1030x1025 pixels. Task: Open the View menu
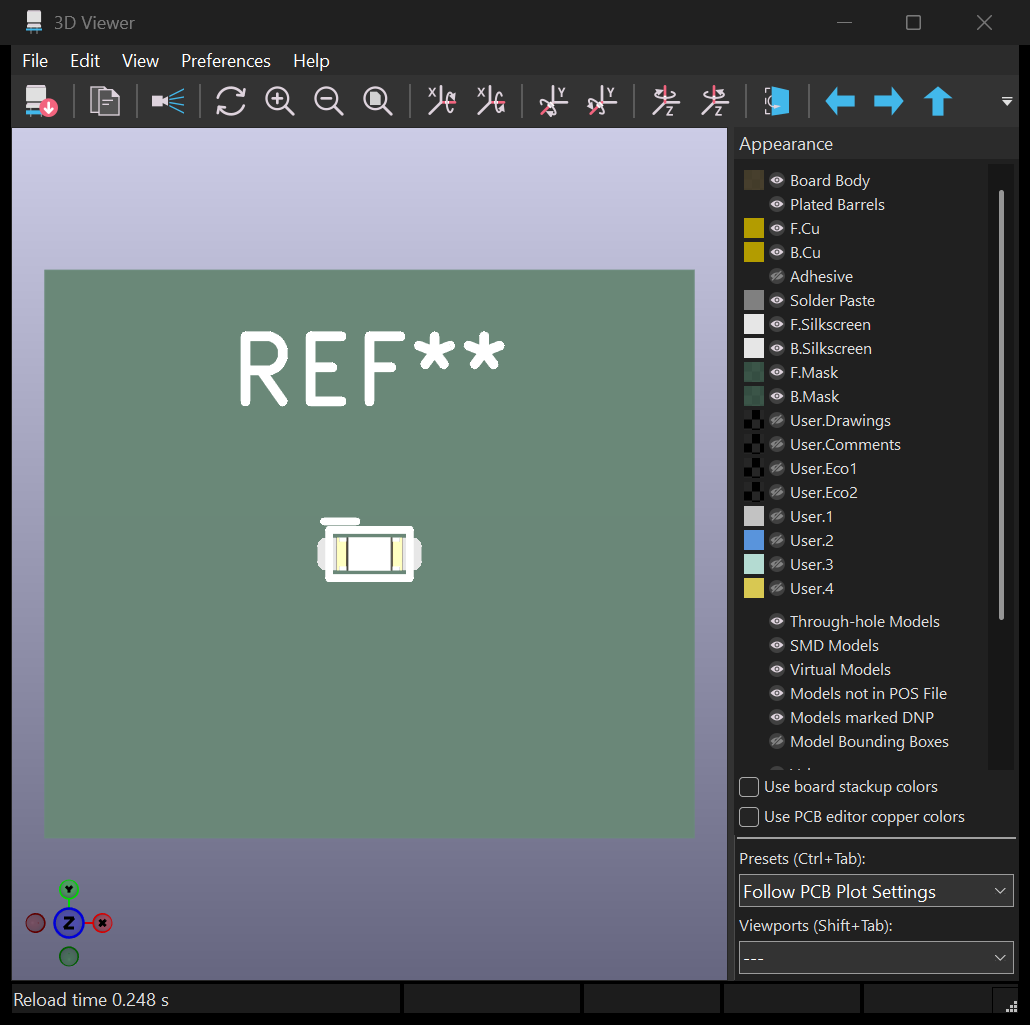point(140,61)
